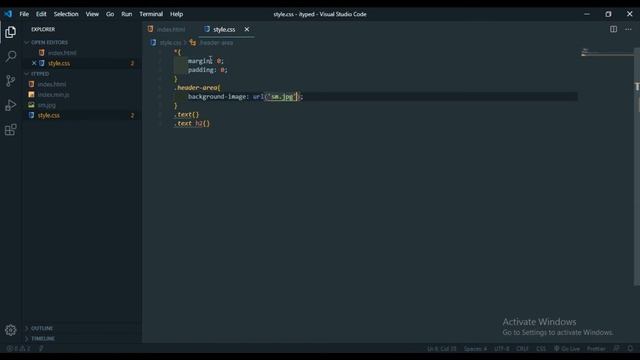Open style.css in the ITYPED folder
Image resolution: width=640 pixels, height=360 pixels.
(x=49, y=116)
